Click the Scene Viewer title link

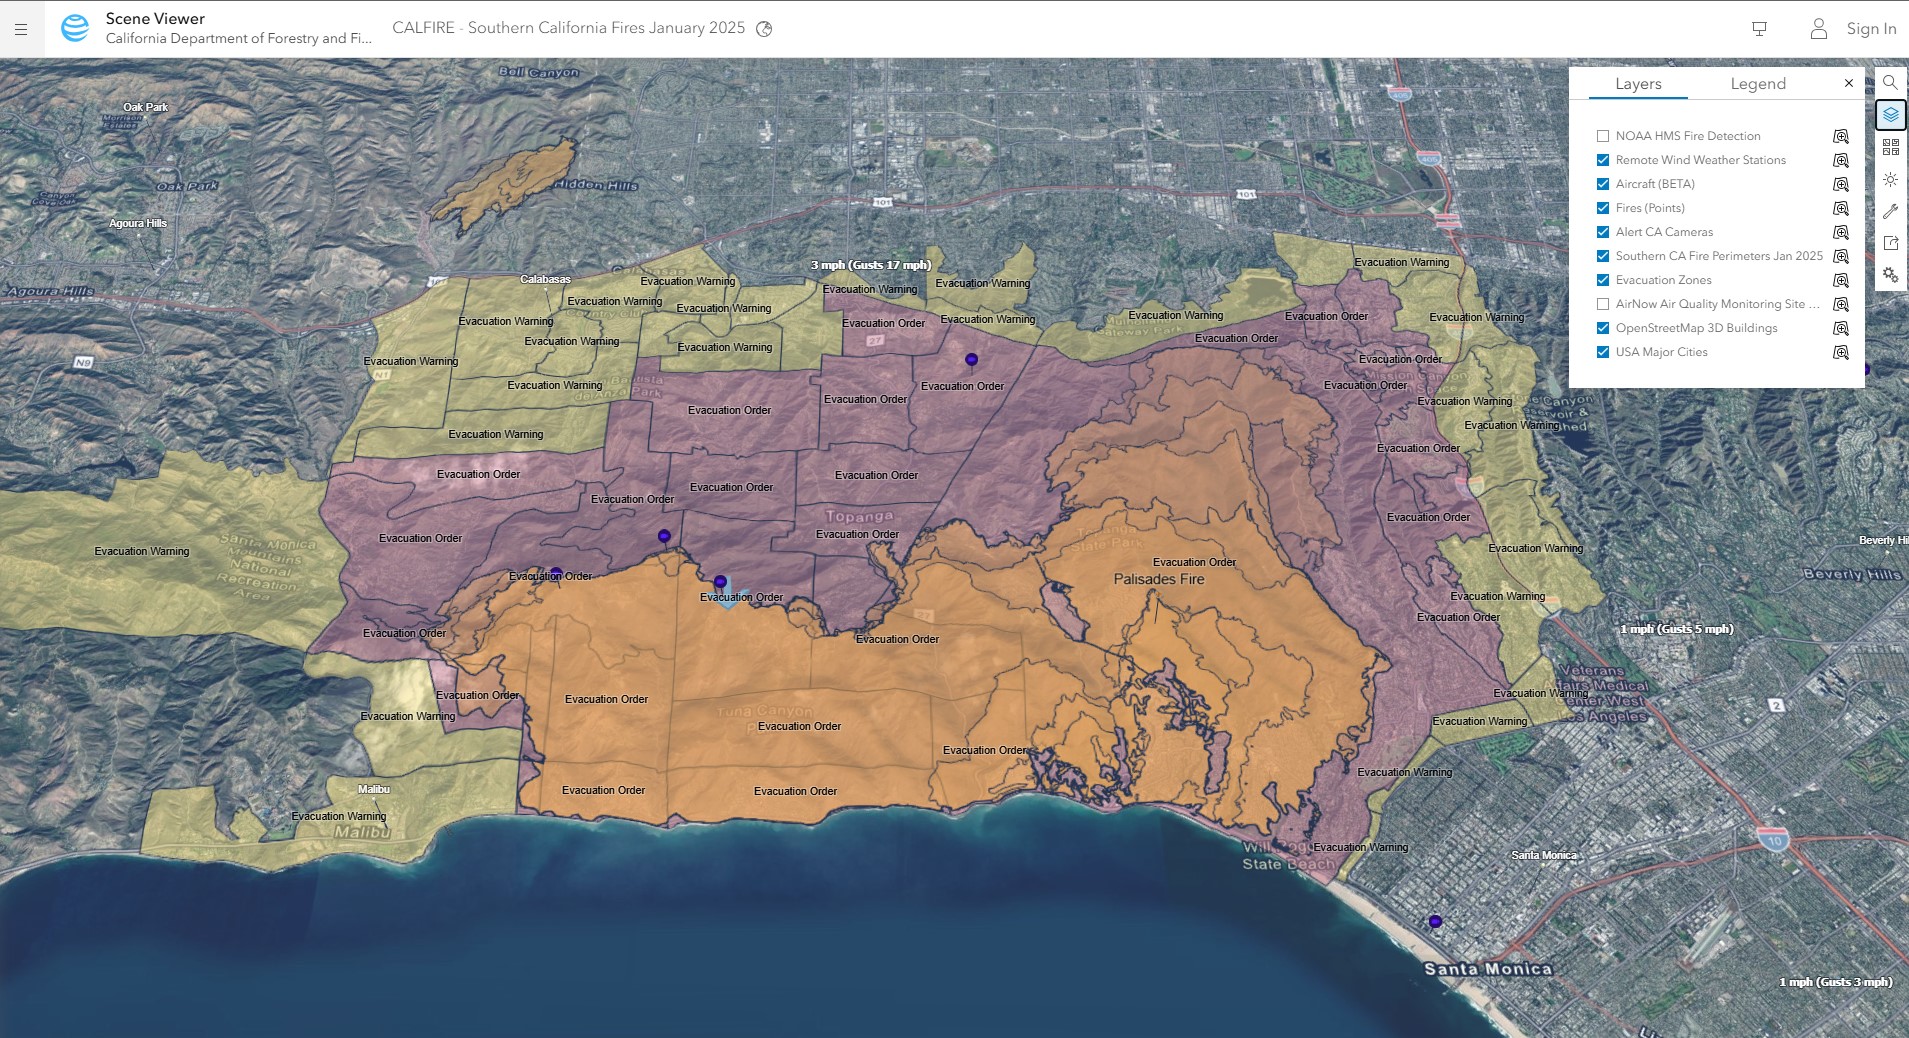tap(155, 18)
